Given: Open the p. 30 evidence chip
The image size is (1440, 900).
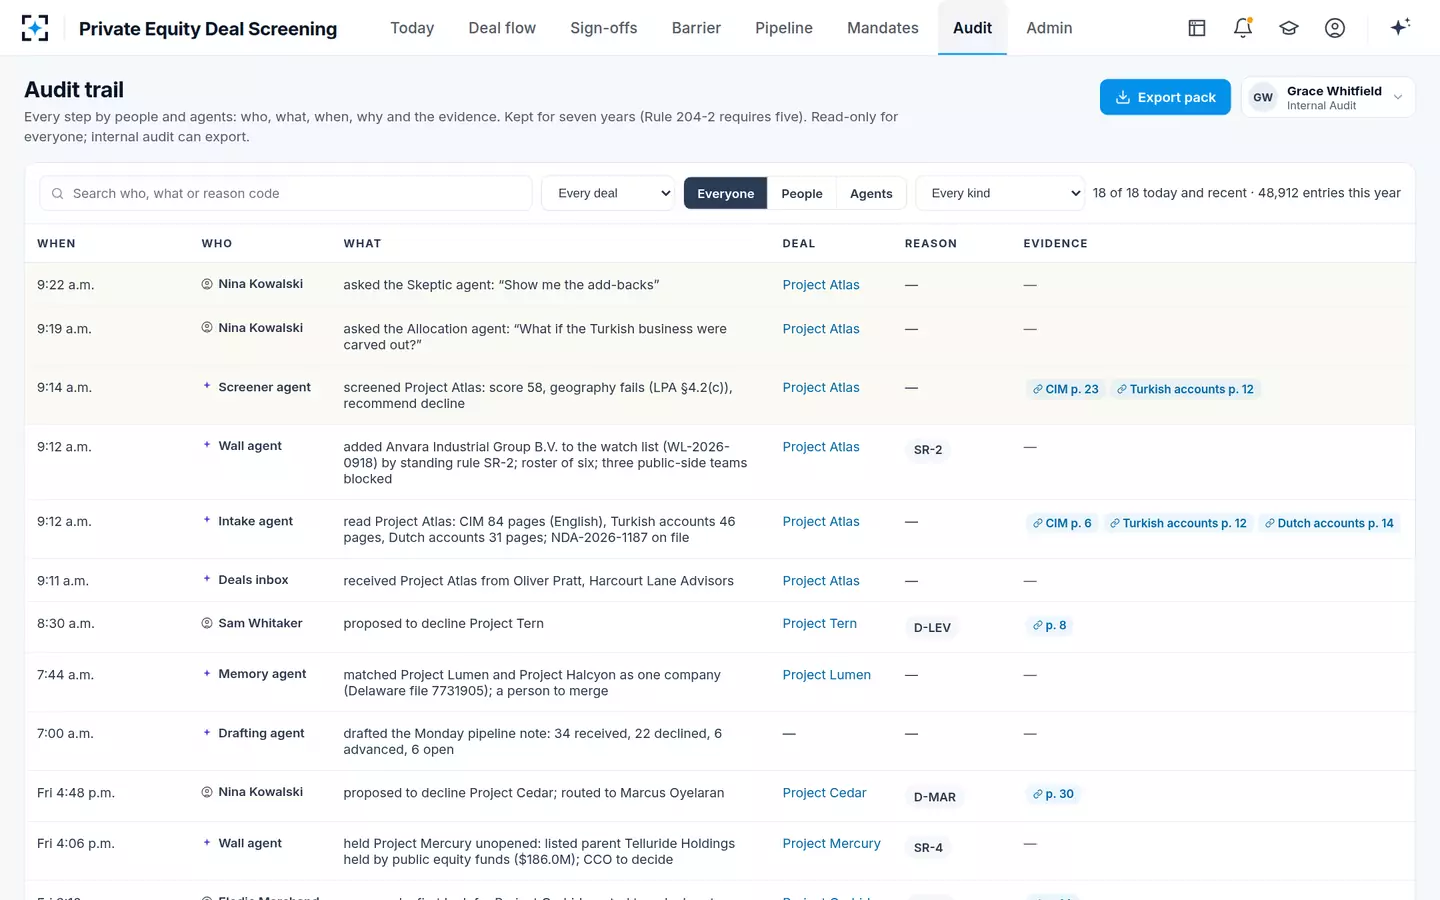Looking at the screenshot, I should pos(1053,794).
